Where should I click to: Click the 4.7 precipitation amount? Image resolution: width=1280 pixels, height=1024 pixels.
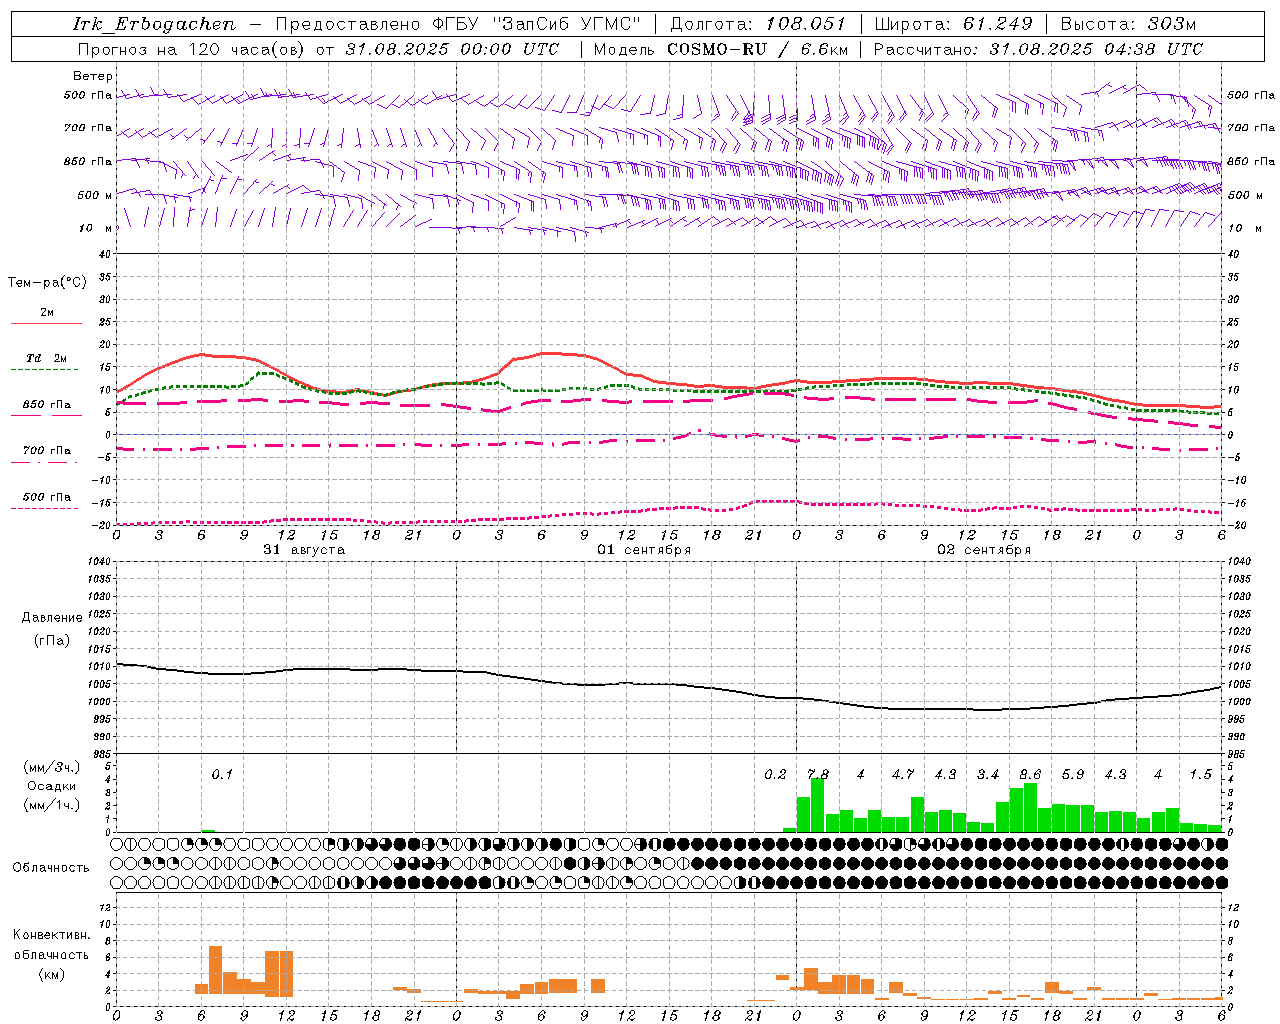pyautogui.click(x=903, y=775)
